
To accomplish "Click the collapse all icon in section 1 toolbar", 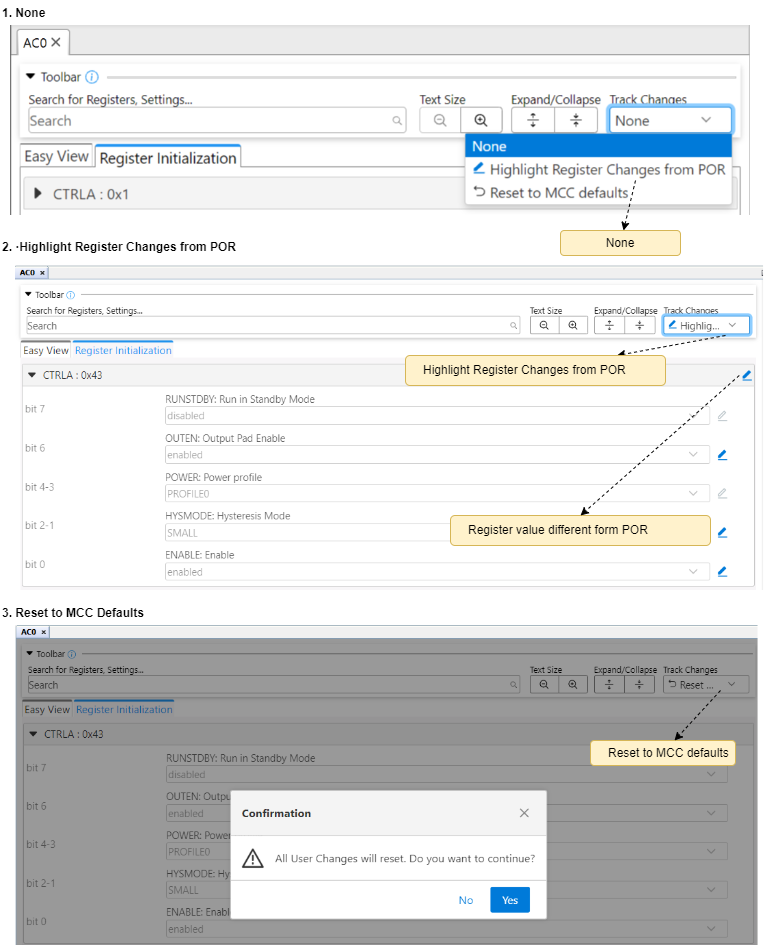I will pos(576,120).
